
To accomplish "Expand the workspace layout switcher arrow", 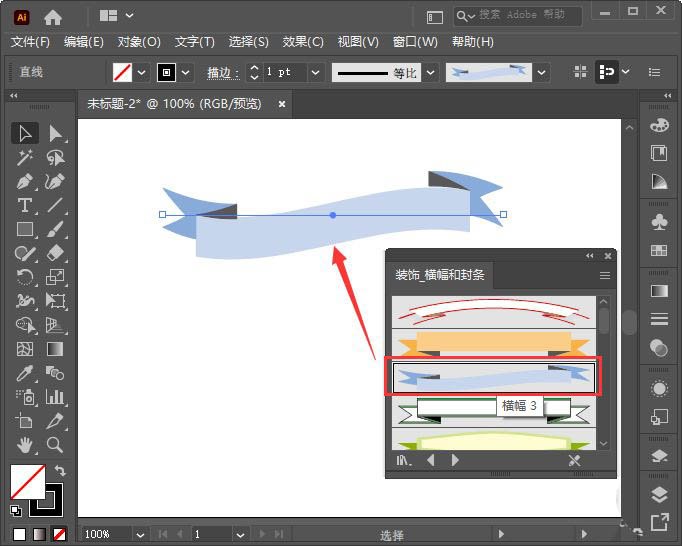I will 130,16.
